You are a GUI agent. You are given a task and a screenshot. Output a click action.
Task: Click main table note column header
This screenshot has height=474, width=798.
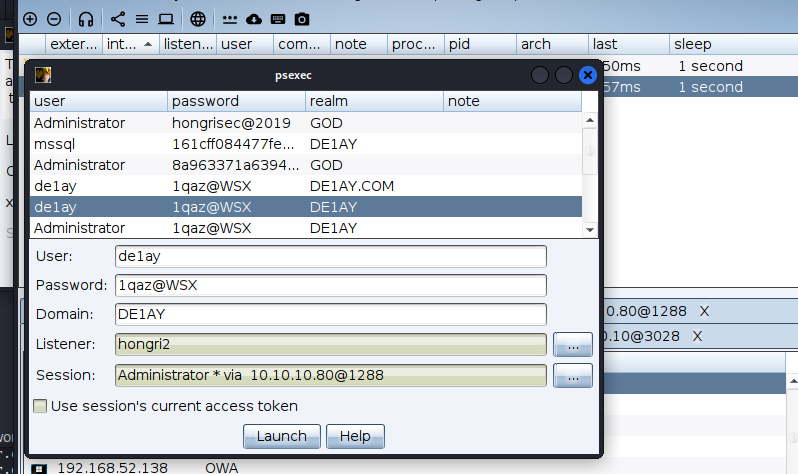click(x=359, y=44)
